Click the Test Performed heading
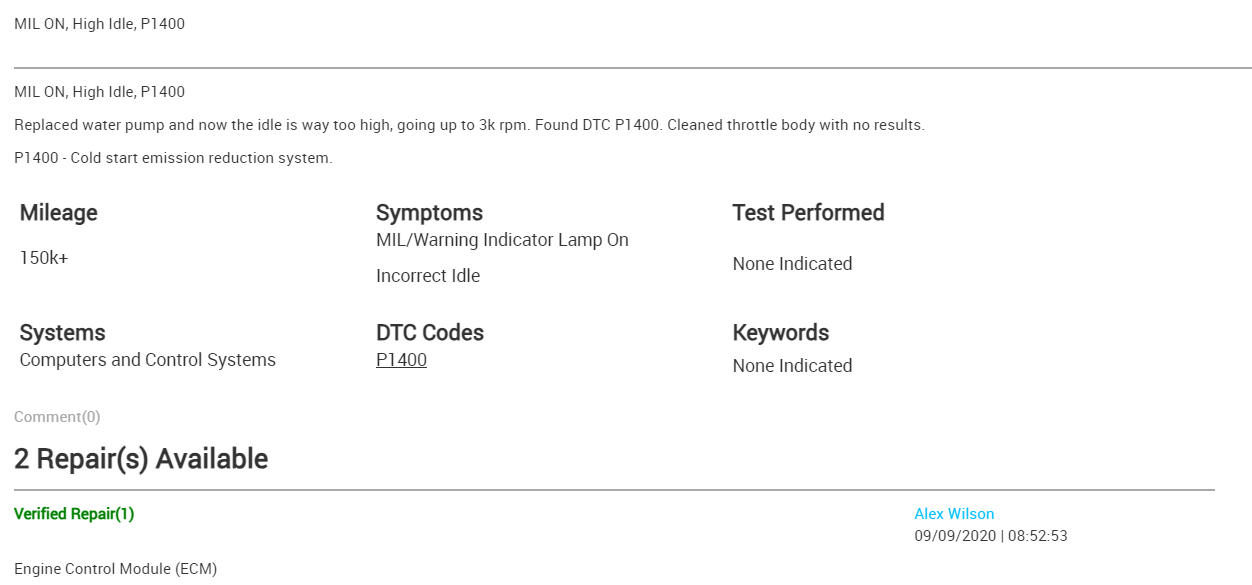Screen dimensions: 1252x585 coord(808,213)
